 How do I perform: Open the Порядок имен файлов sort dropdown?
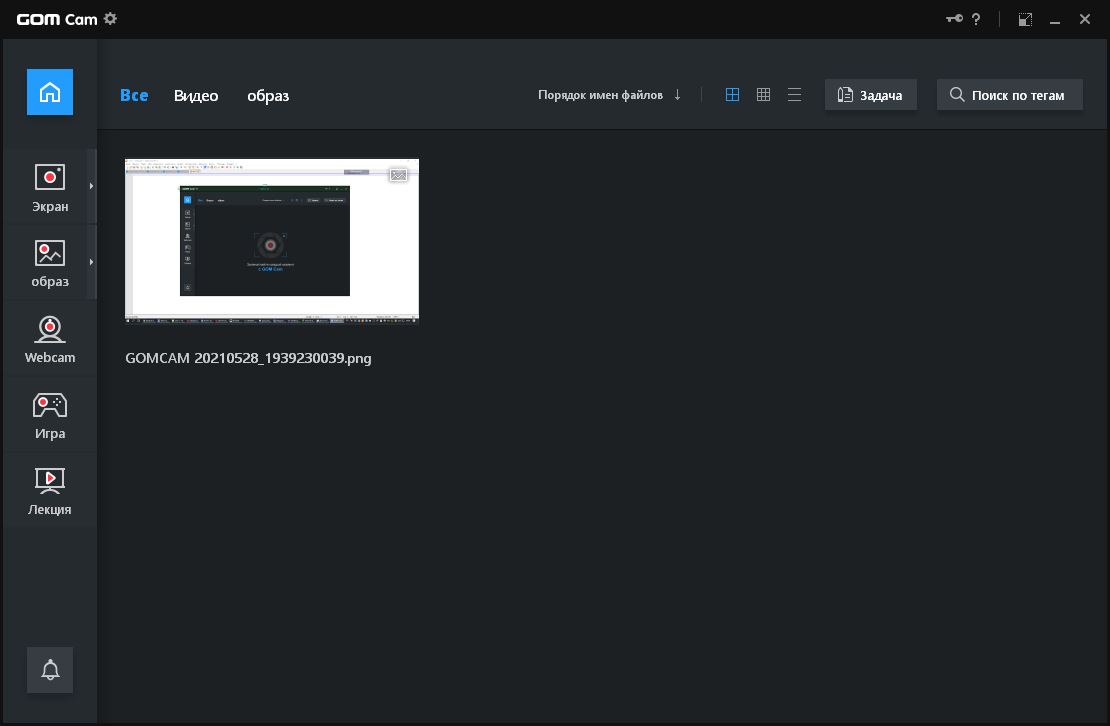[600, 95]
